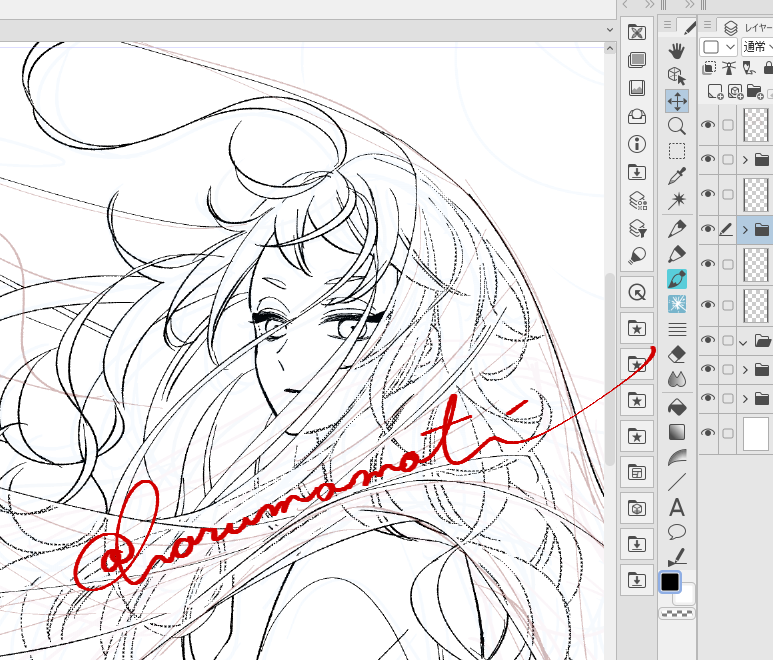Screen dimensions: 773x660
Task: Switch to the Tool palette pen tab
Action: 689,28
